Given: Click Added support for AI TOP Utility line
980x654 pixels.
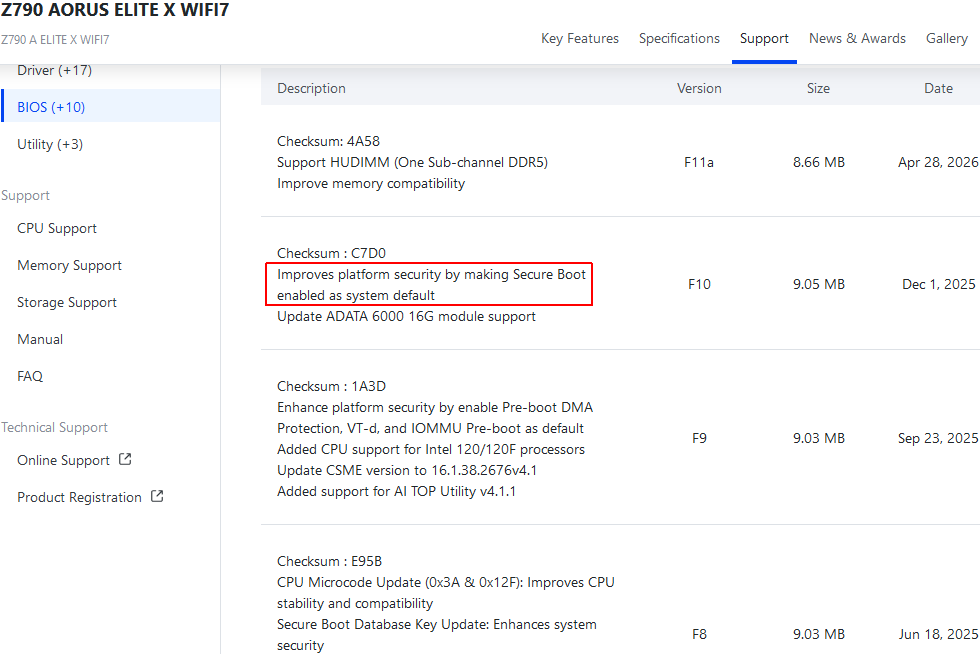Looking at the screenshot, I should [x=396, y=491].
